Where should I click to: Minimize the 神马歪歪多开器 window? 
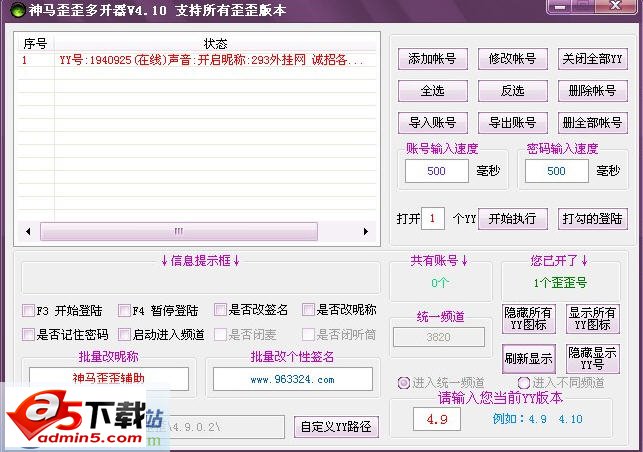point(561,7)
